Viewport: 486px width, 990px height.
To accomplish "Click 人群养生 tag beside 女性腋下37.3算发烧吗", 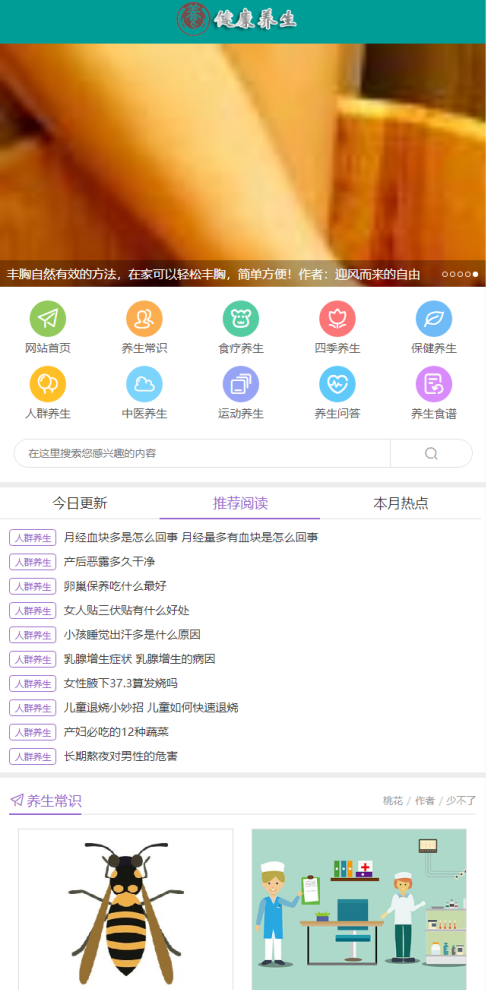I will pos(33,683).
